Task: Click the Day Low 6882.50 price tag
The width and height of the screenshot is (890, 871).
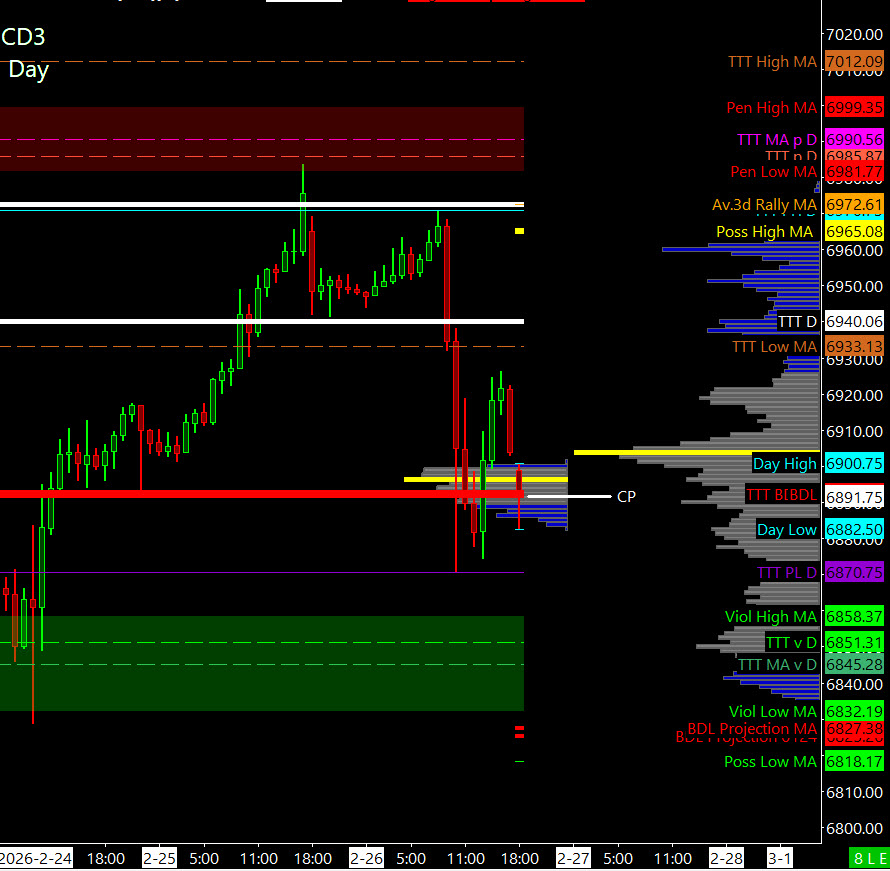Action: click(854, 530)
